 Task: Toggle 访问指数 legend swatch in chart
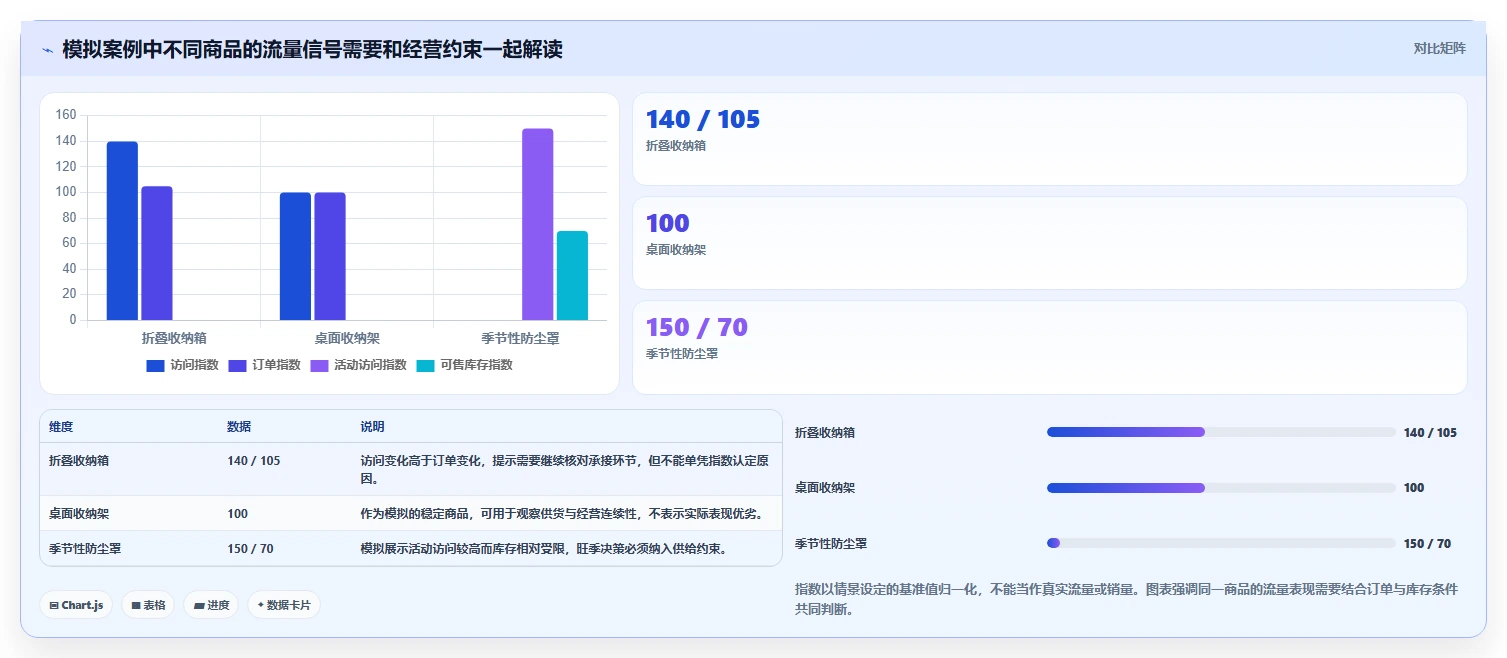(155, 365)
